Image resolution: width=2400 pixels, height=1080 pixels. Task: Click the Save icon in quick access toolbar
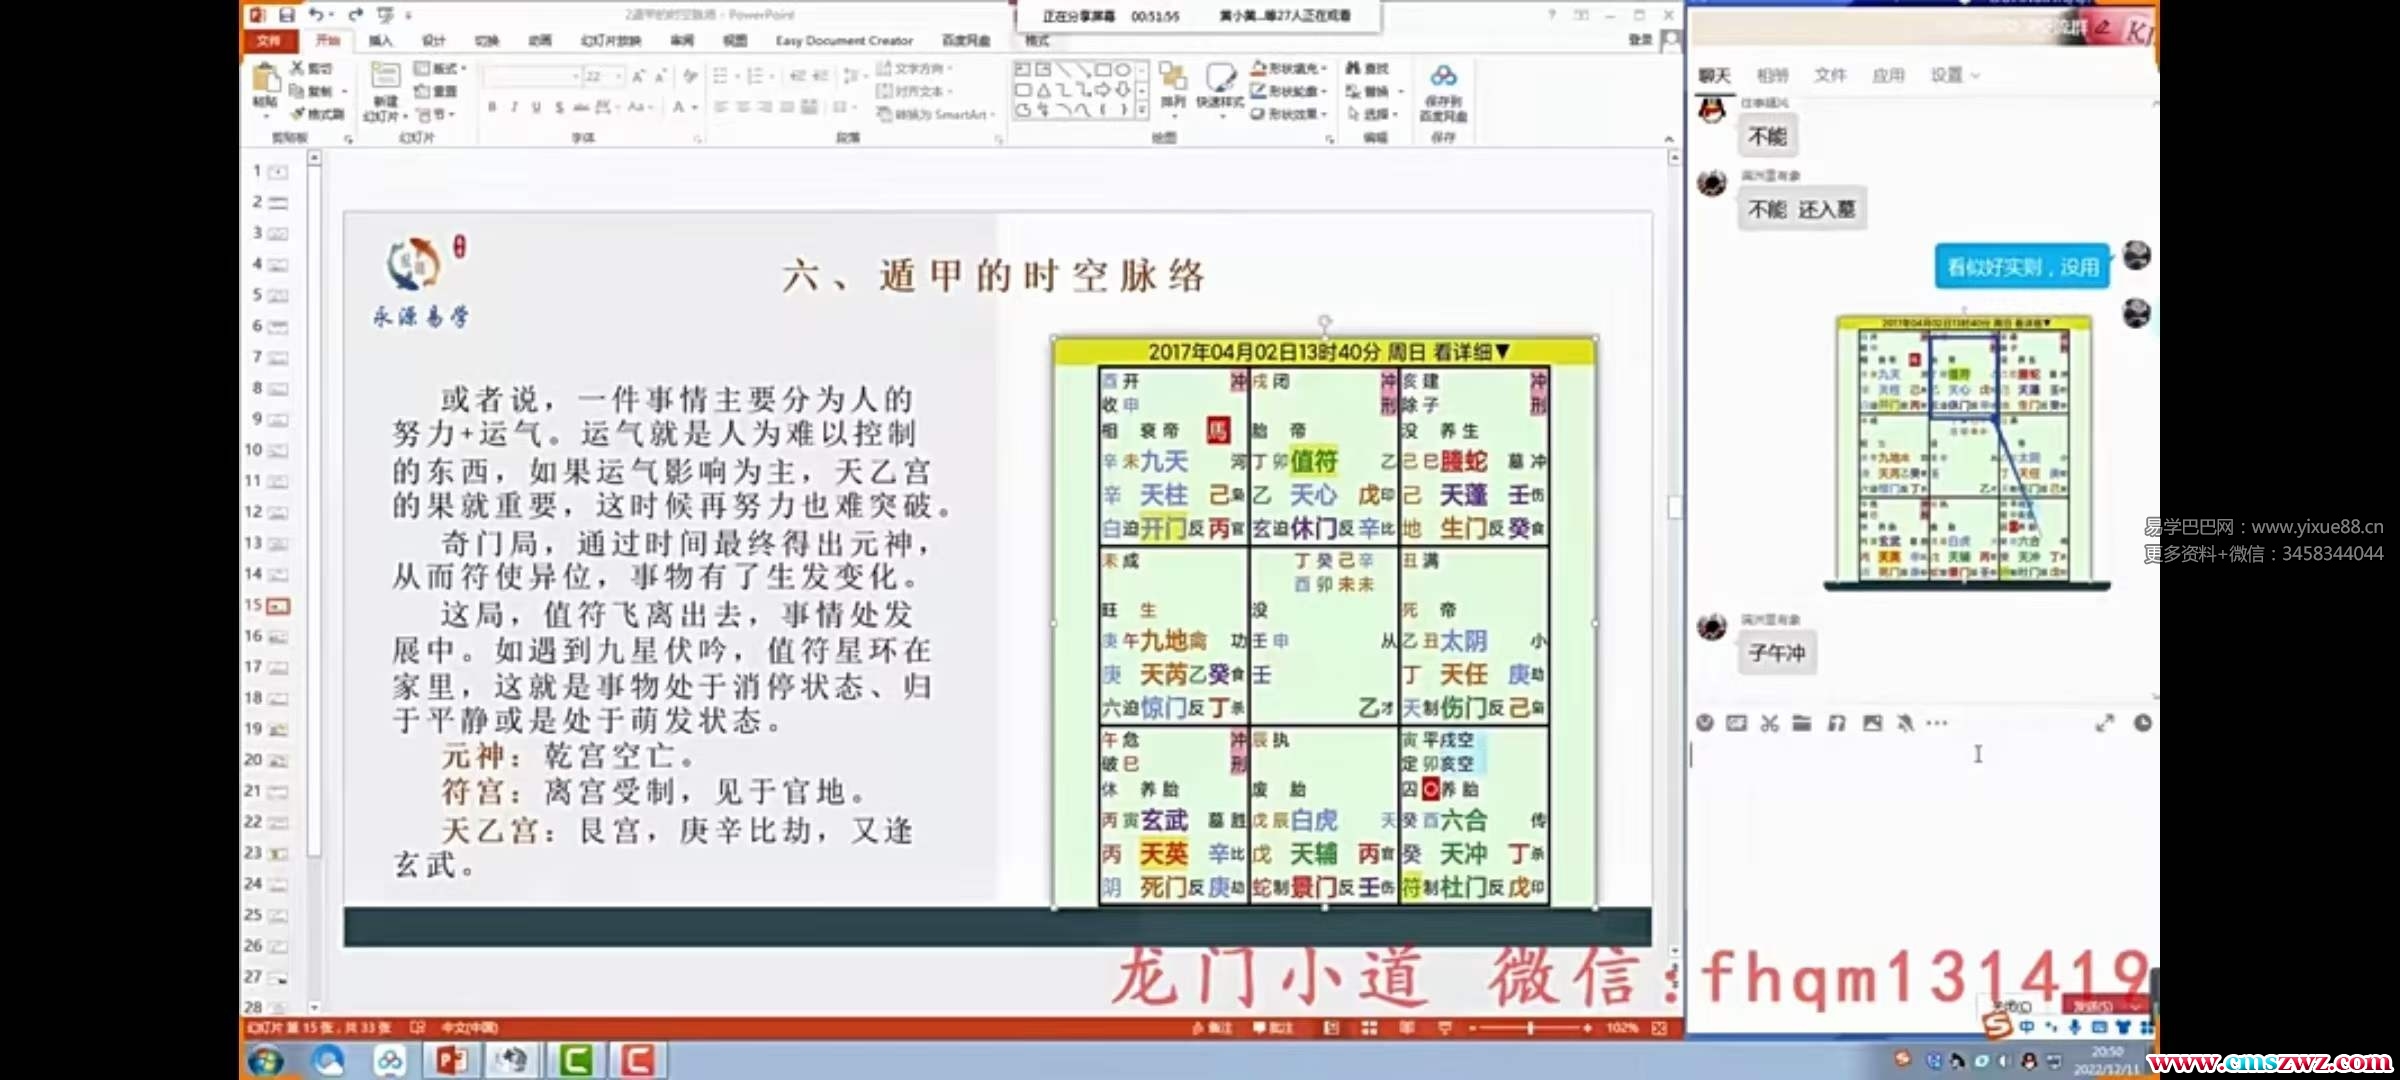[x=287, y=14]
